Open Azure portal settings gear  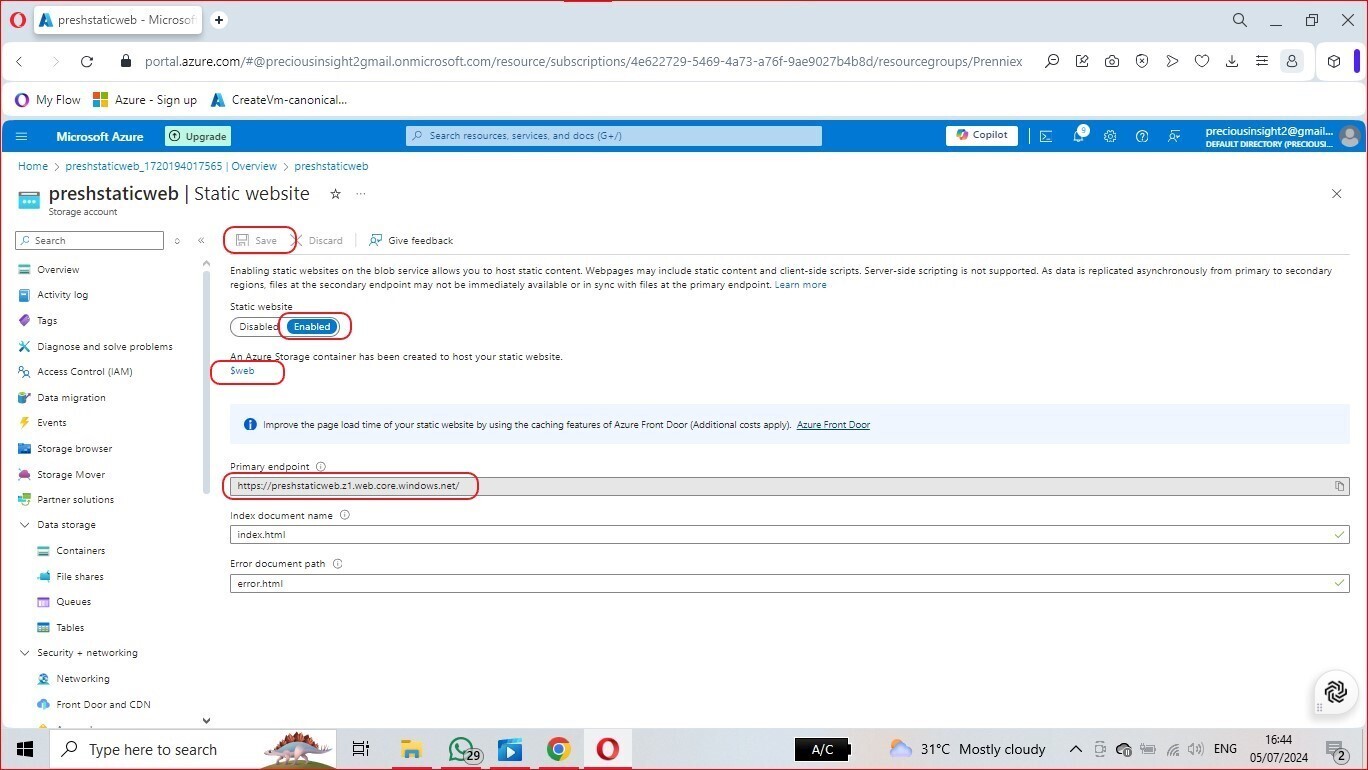[1110, 136]
